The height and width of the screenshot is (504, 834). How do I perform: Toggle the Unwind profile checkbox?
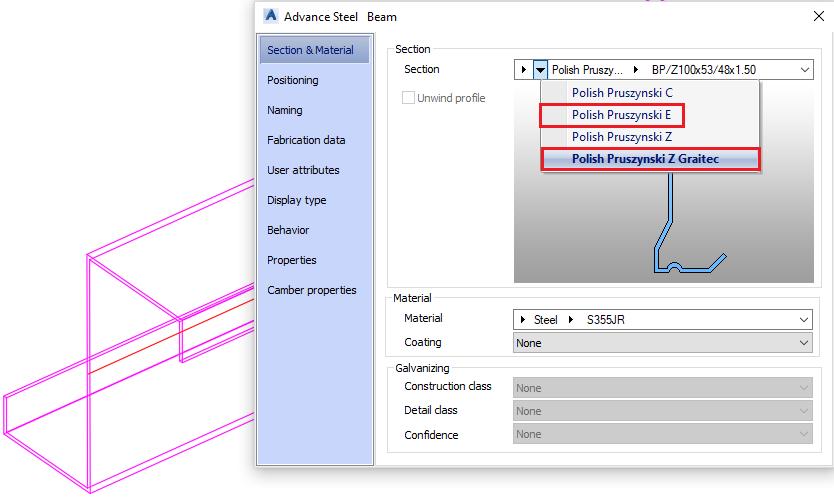coord(408,98)
